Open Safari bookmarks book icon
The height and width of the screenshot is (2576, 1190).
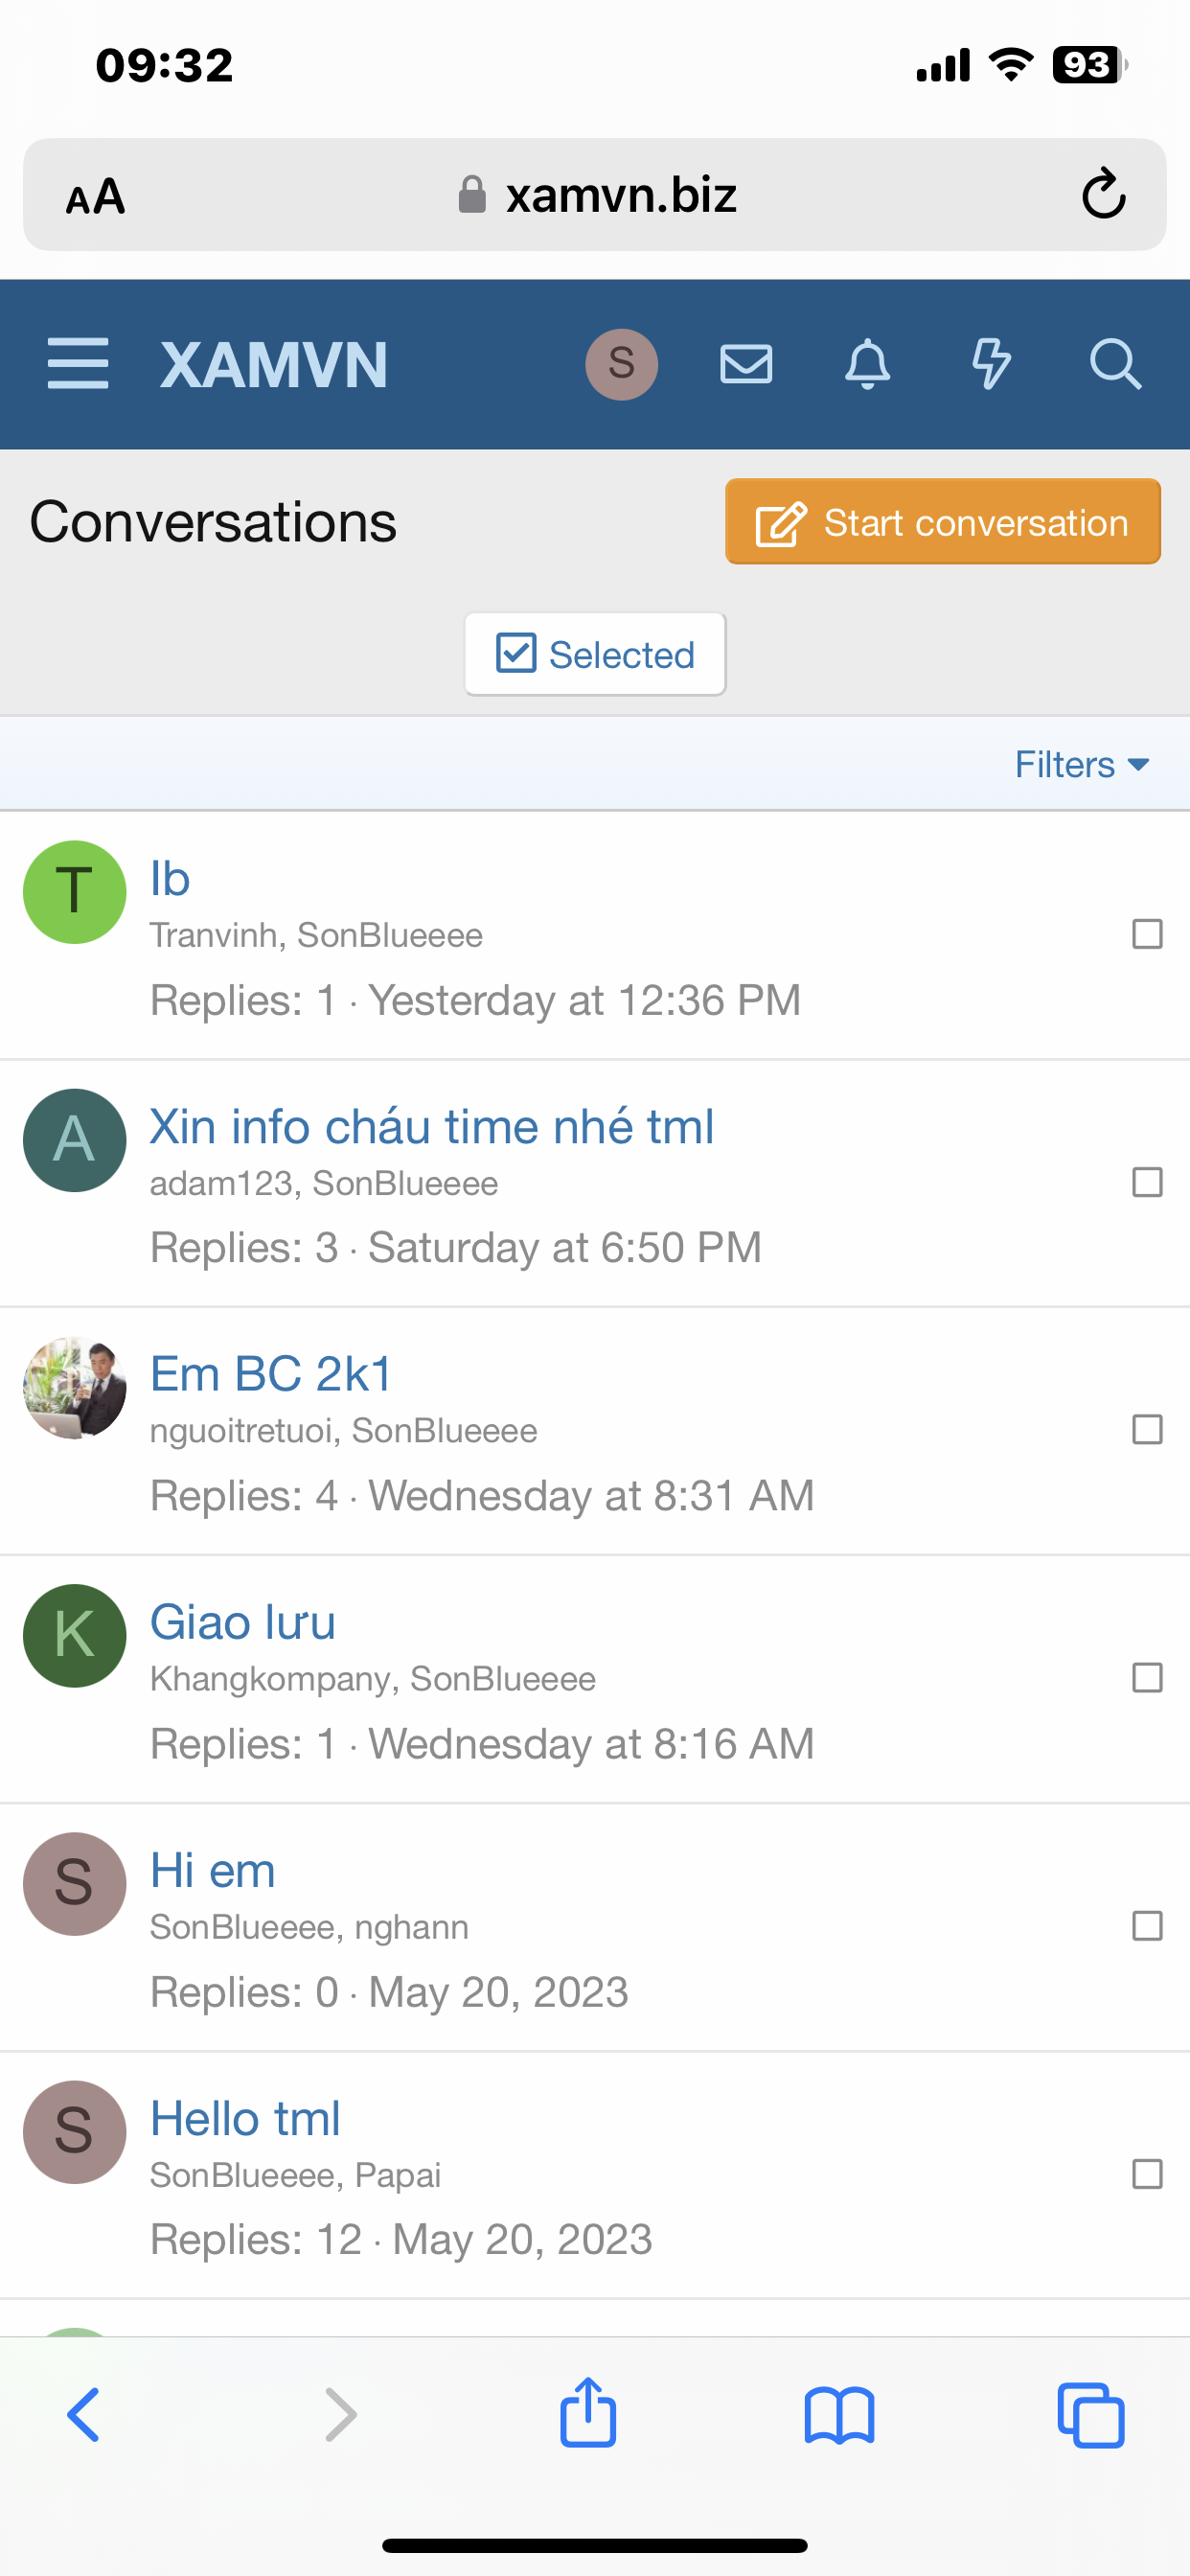pyautogui.click(x=839, y=2416)
